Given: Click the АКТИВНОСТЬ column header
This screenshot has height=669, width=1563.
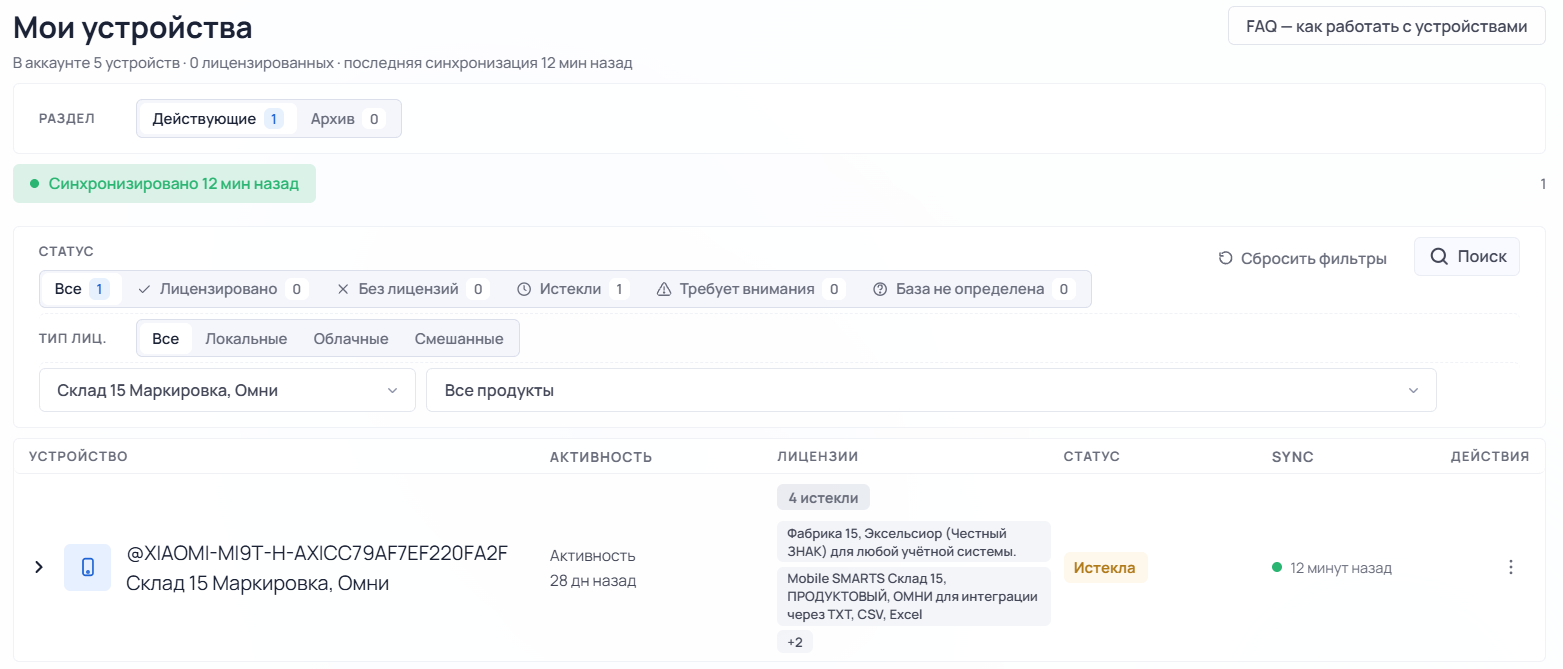Looking at the screenshot, I should [601, 457].
